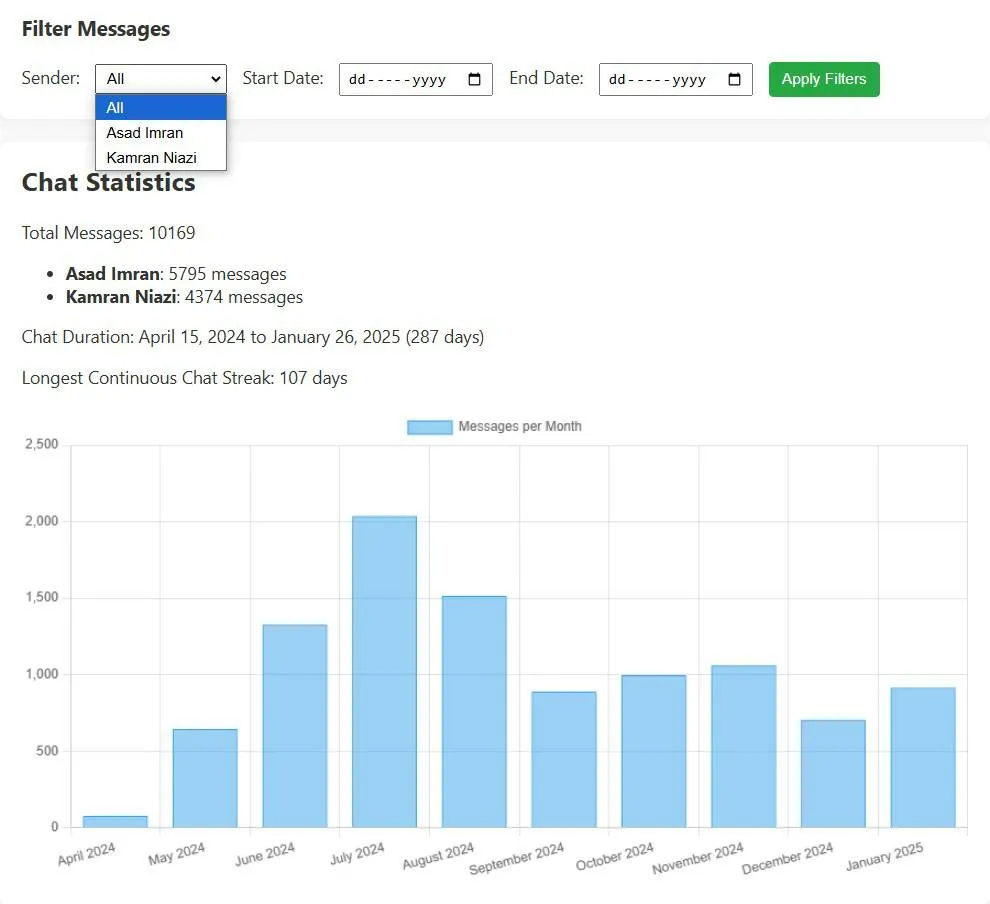Screen dimensions: 990x904
Task: Expand the Sender dropdown arrow
Action: pos(216,79)
